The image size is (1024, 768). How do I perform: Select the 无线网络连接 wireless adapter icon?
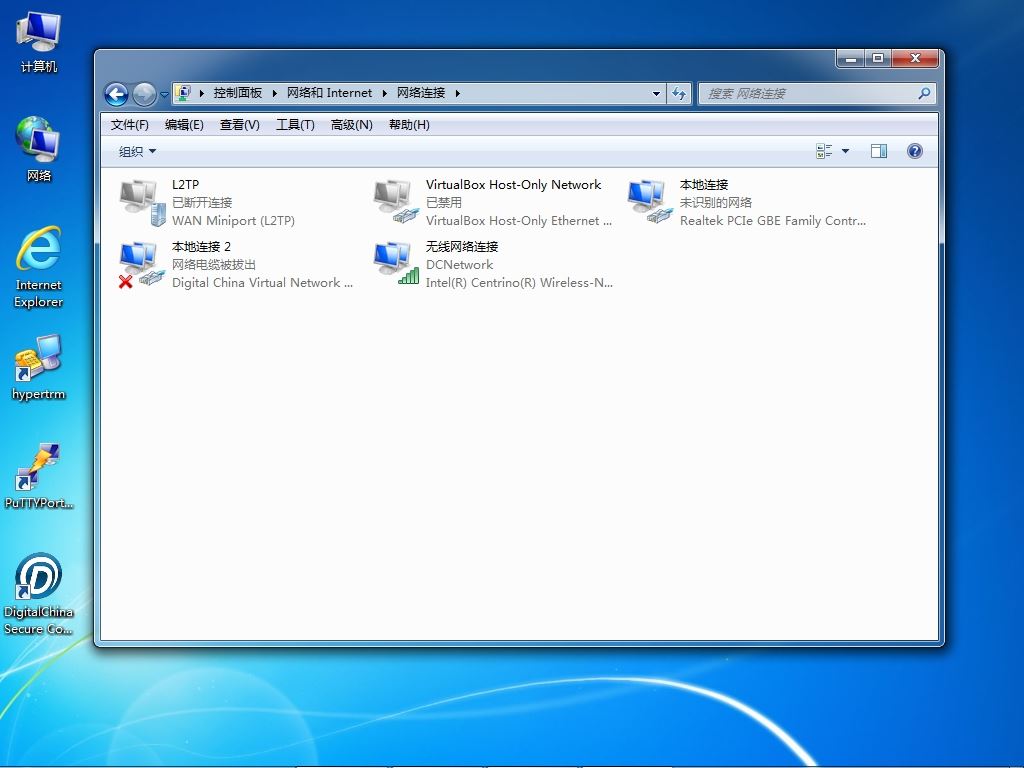point(396,264)
